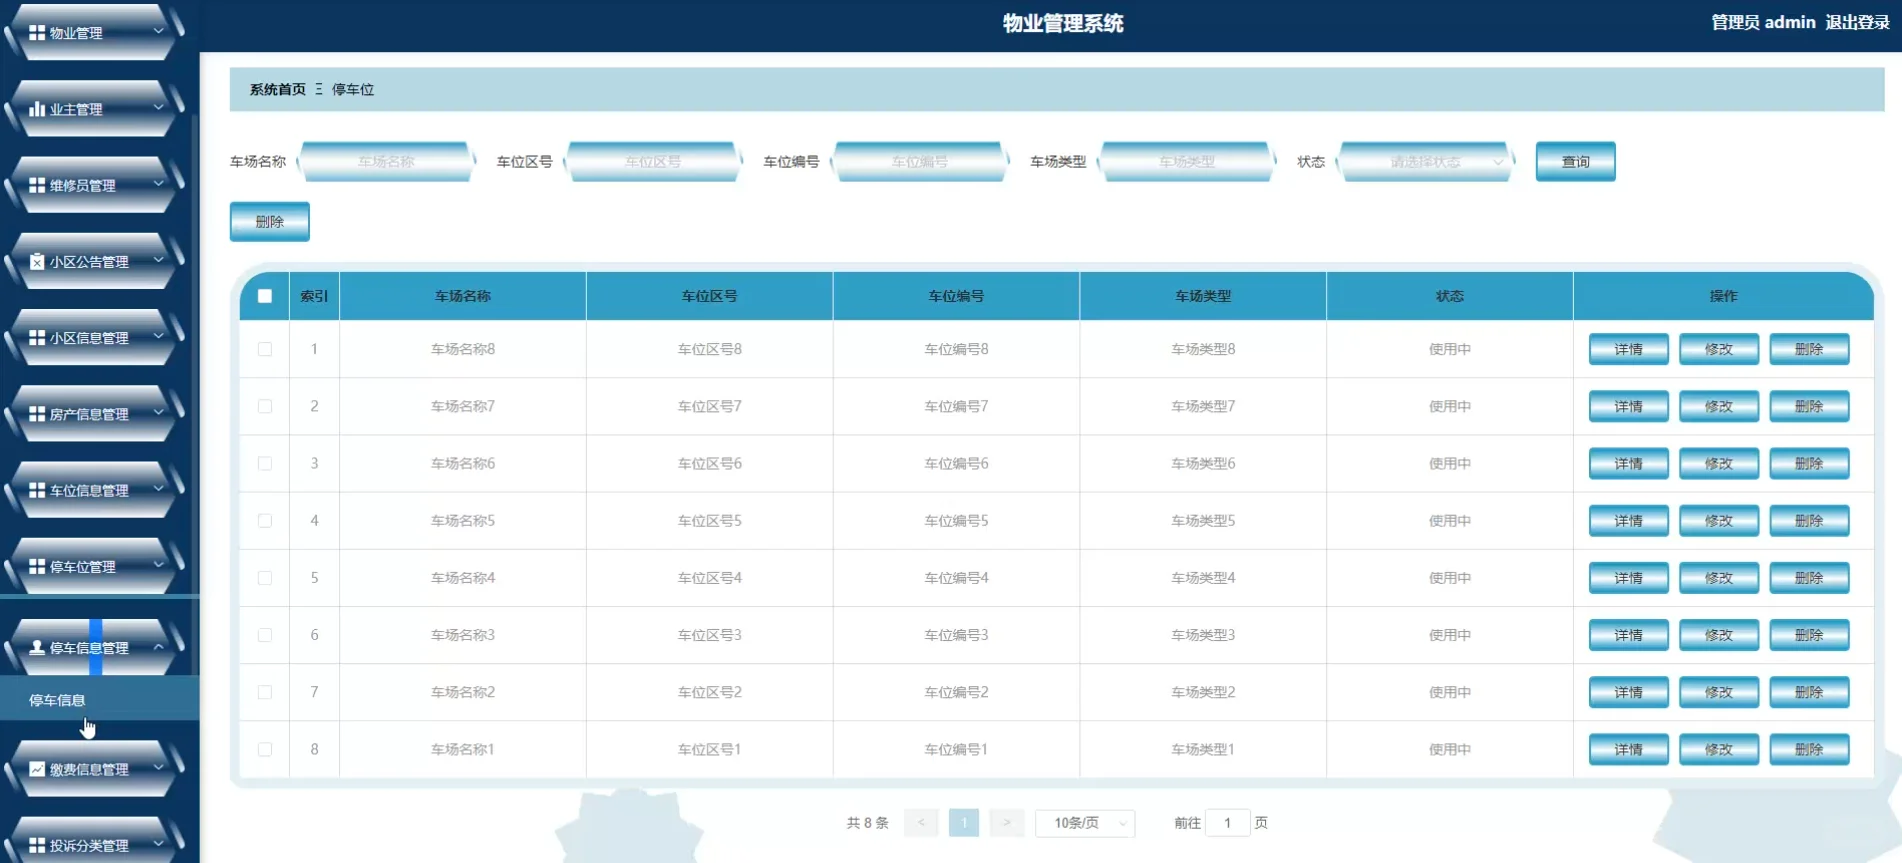Open the 停车位管理 menu label
This screenshot has width=1902, height=863.
pyautogui.click(x=83, y=567)
